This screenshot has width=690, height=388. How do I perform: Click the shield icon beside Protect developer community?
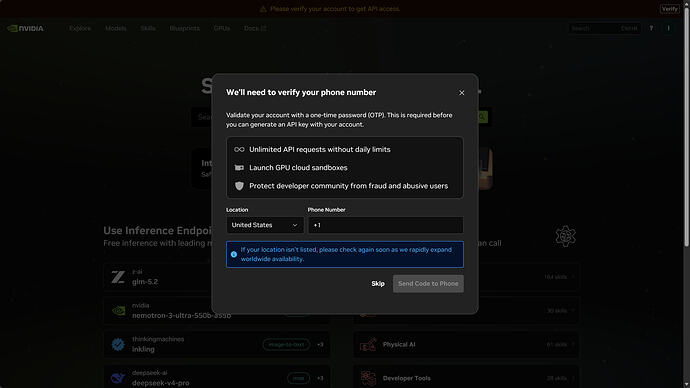239,186
